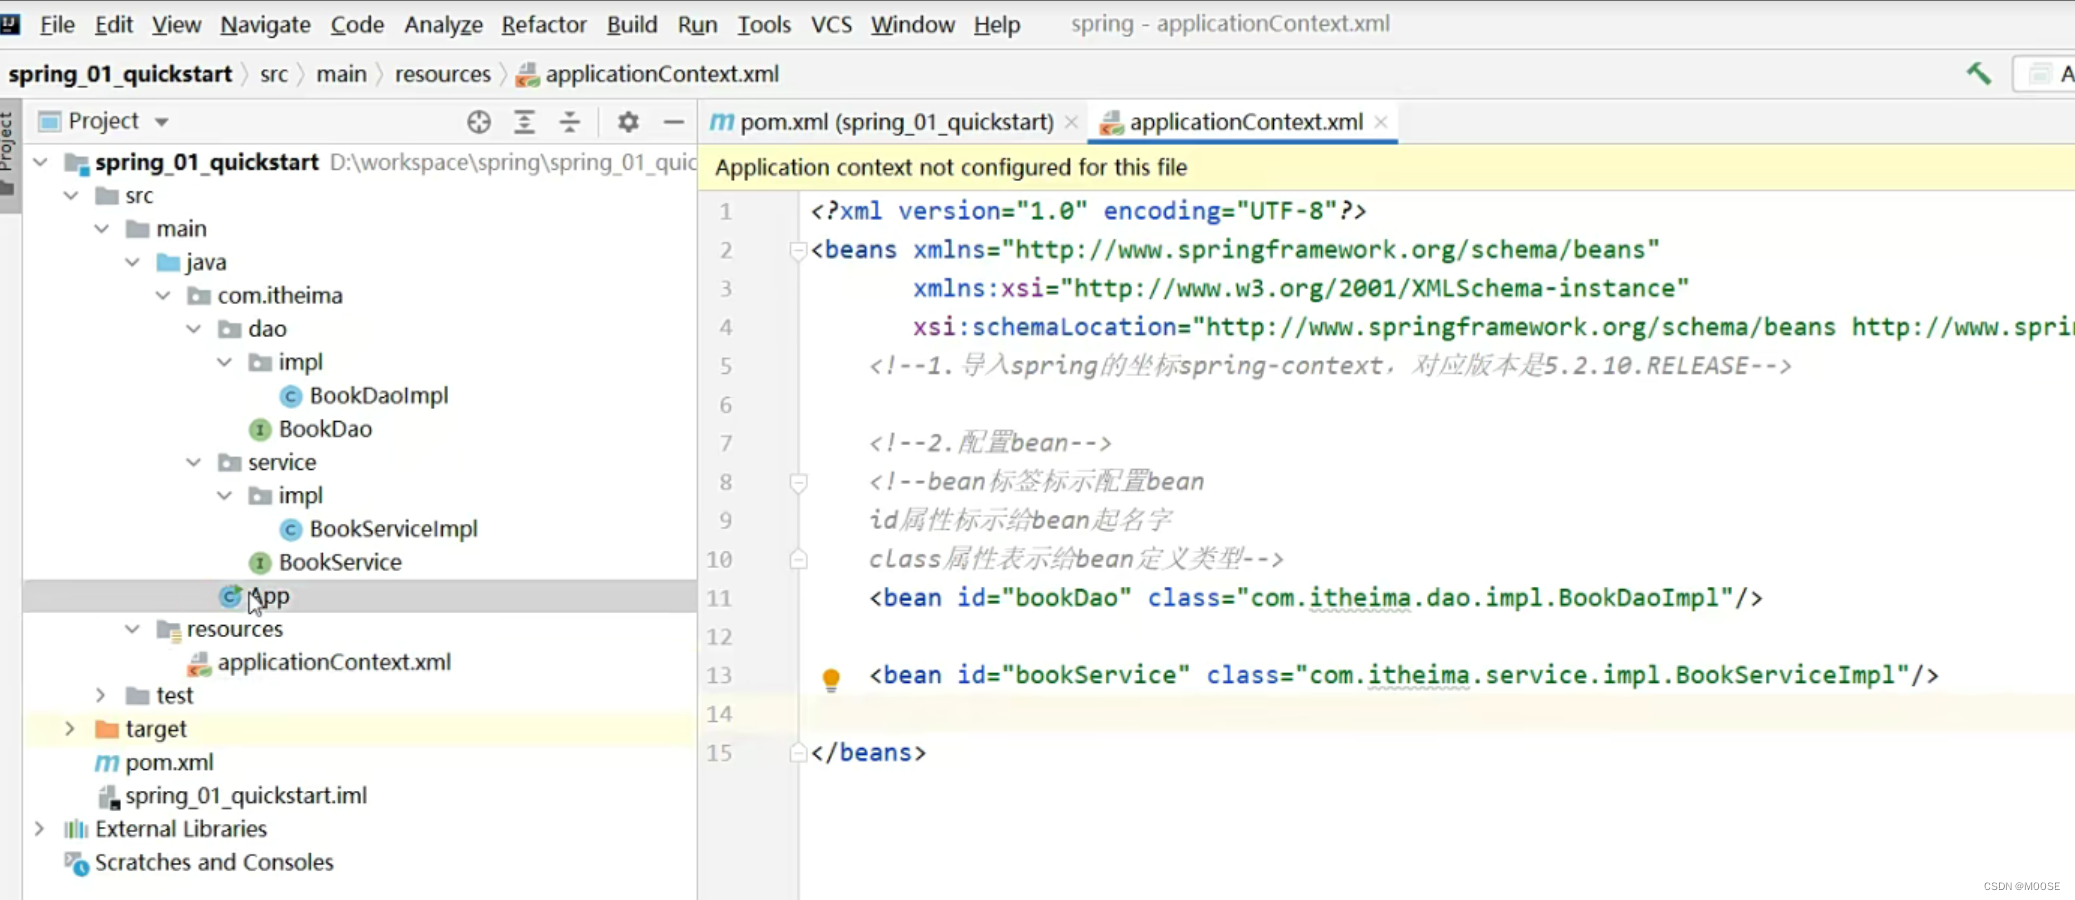Open the Project panel settings gear

(627, 121)
